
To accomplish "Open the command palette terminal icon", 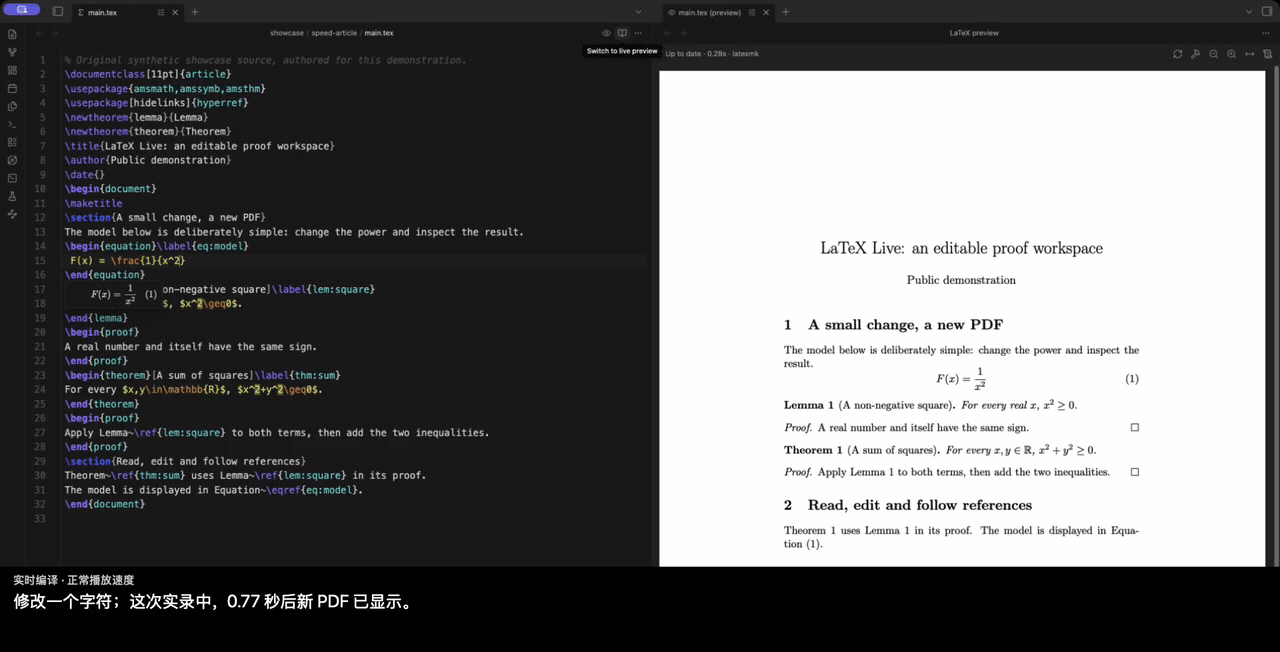I will (12, 124).
